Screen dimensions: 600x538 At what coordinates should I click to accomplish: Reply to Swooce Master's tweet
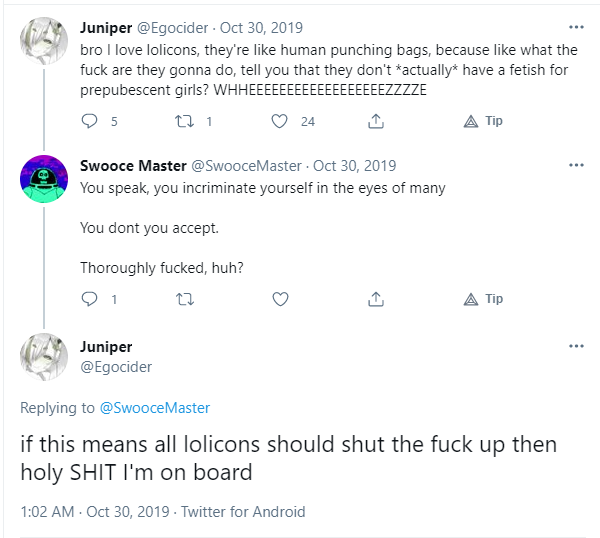point(90,299)
